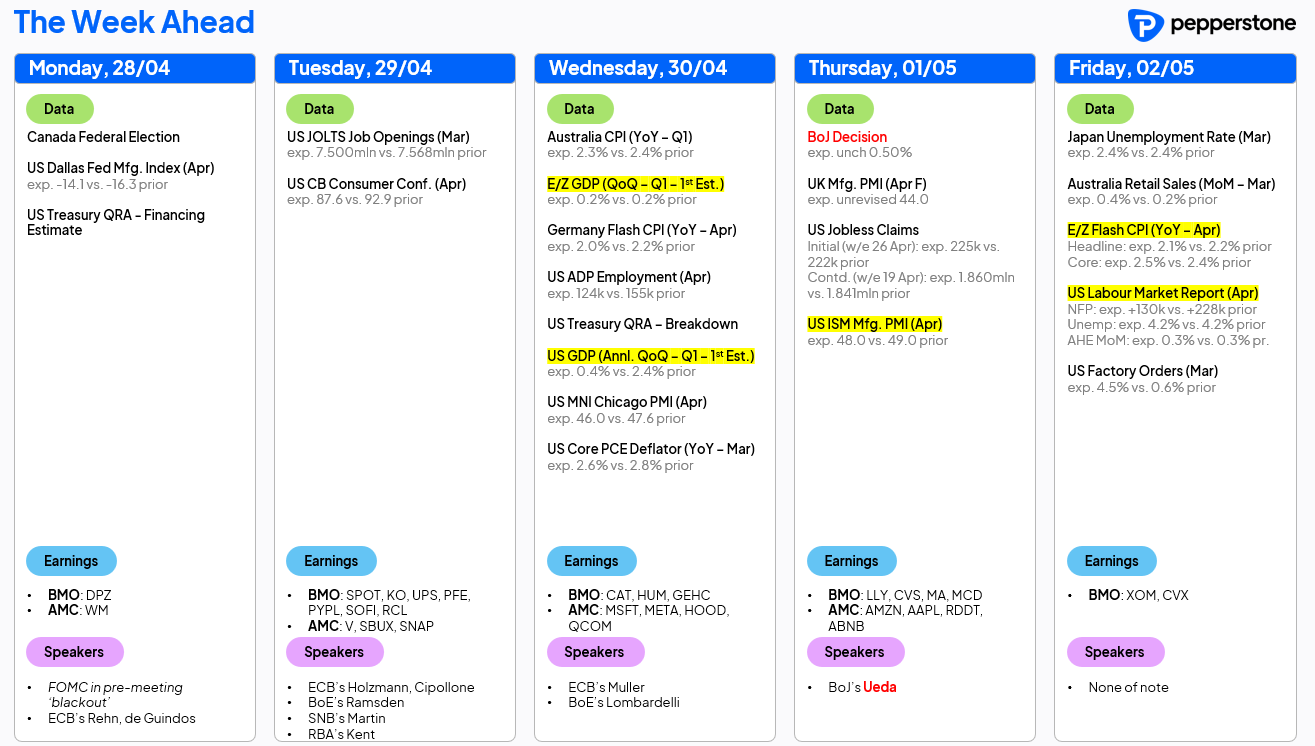Click the Data pill under Monday
The height and width of the screenshot is (746, 1315).
pos(59,109)
